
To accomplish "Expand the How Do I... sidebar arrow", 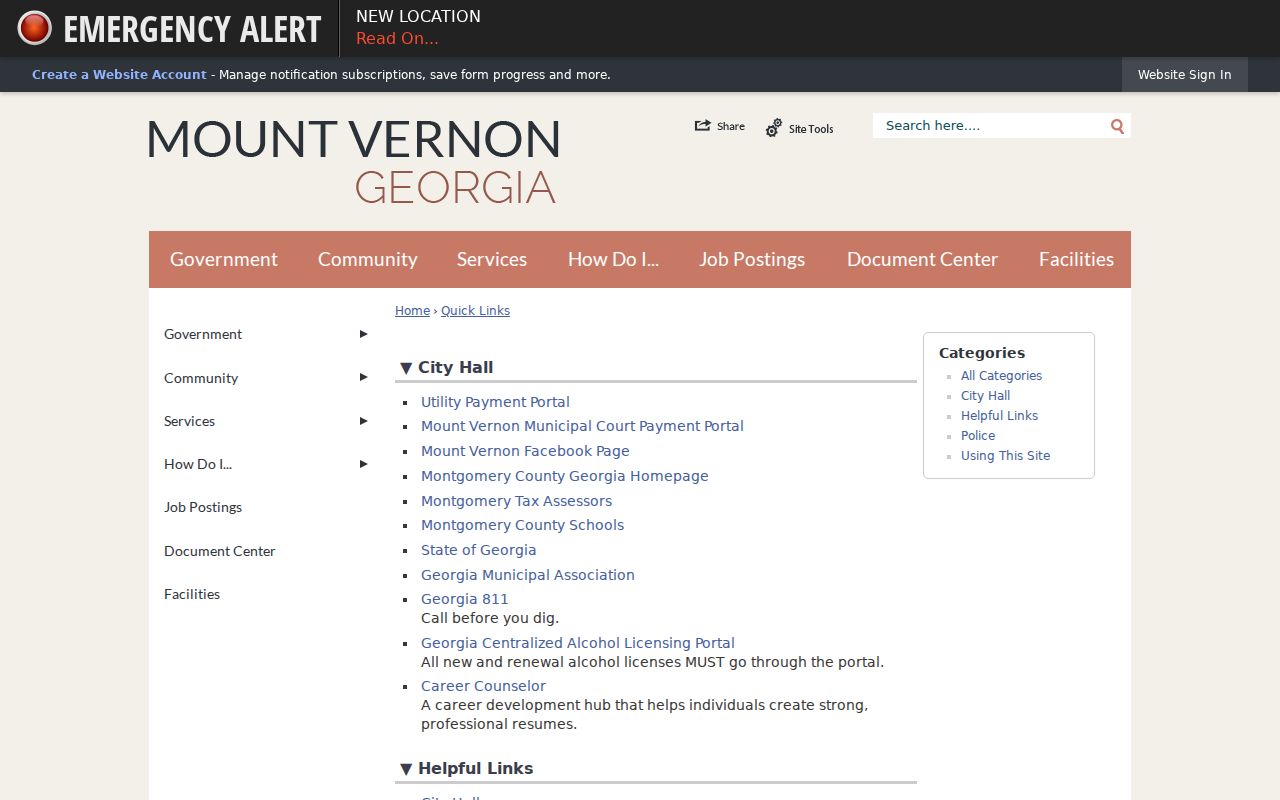I will [364, 464].
